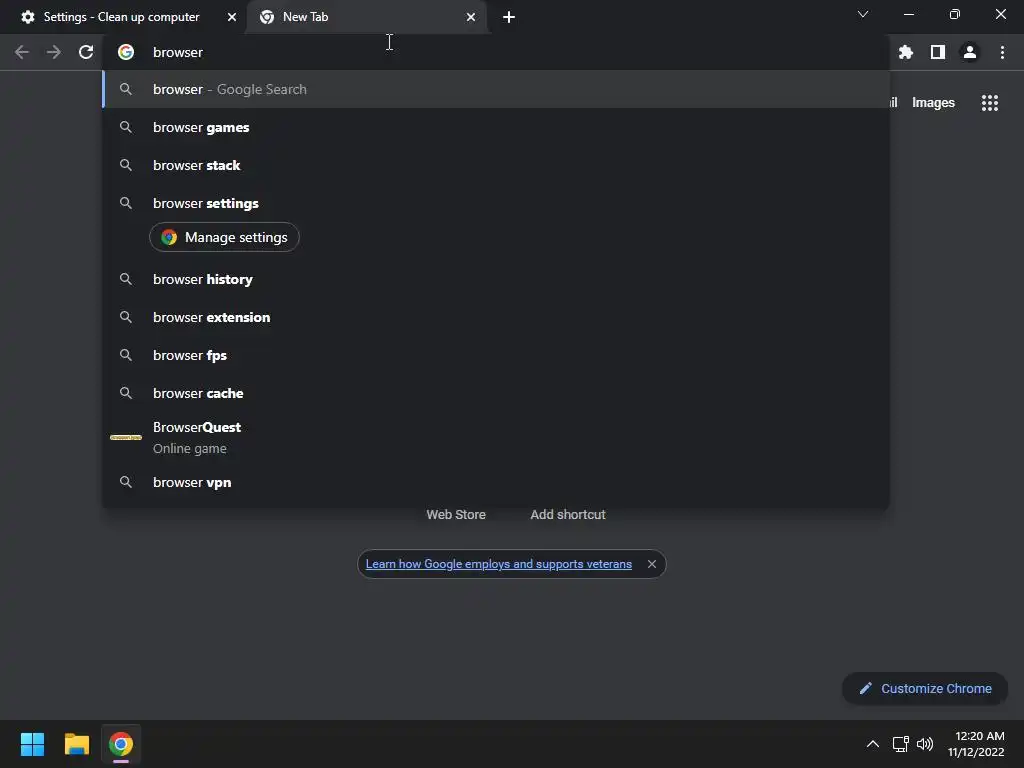Choose the browser games suggestion
The height and width of the screenshot is (768, 1024).
(x=496, y=127)
